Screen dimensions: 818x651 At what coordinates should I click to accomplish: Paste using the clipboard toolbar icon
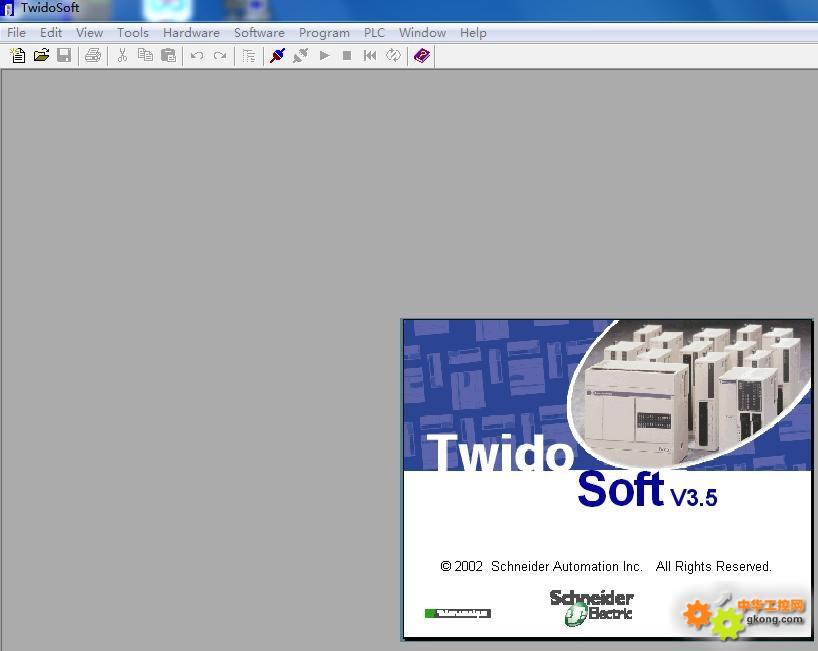click(x=169, y=55)
